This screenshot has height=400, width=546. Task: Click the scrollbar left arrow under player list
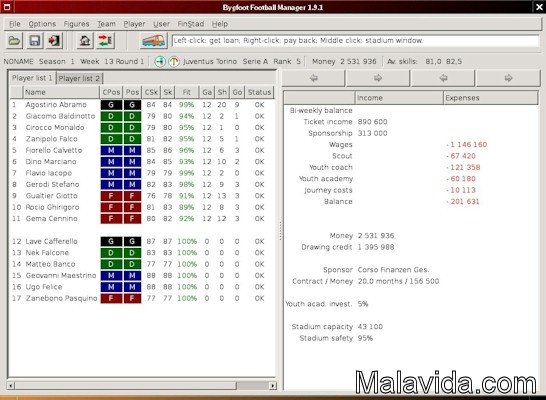click(11, 385)
